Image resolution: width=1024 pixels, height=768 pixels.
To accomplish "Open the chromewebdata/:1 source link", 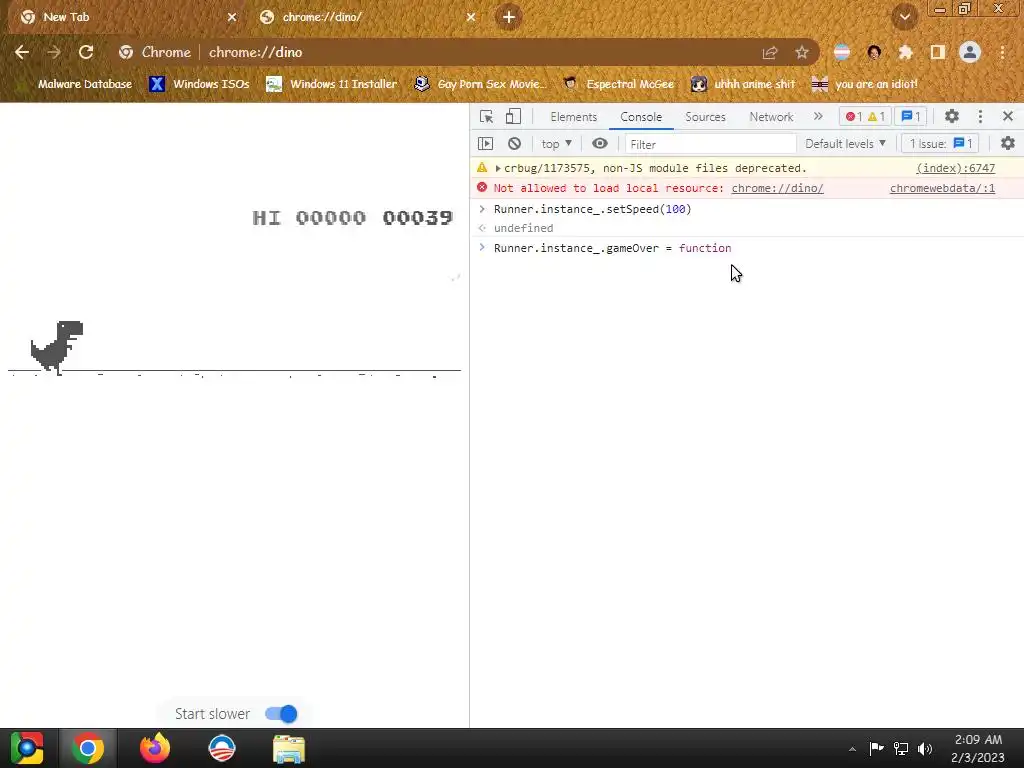I will click(942, 188).
